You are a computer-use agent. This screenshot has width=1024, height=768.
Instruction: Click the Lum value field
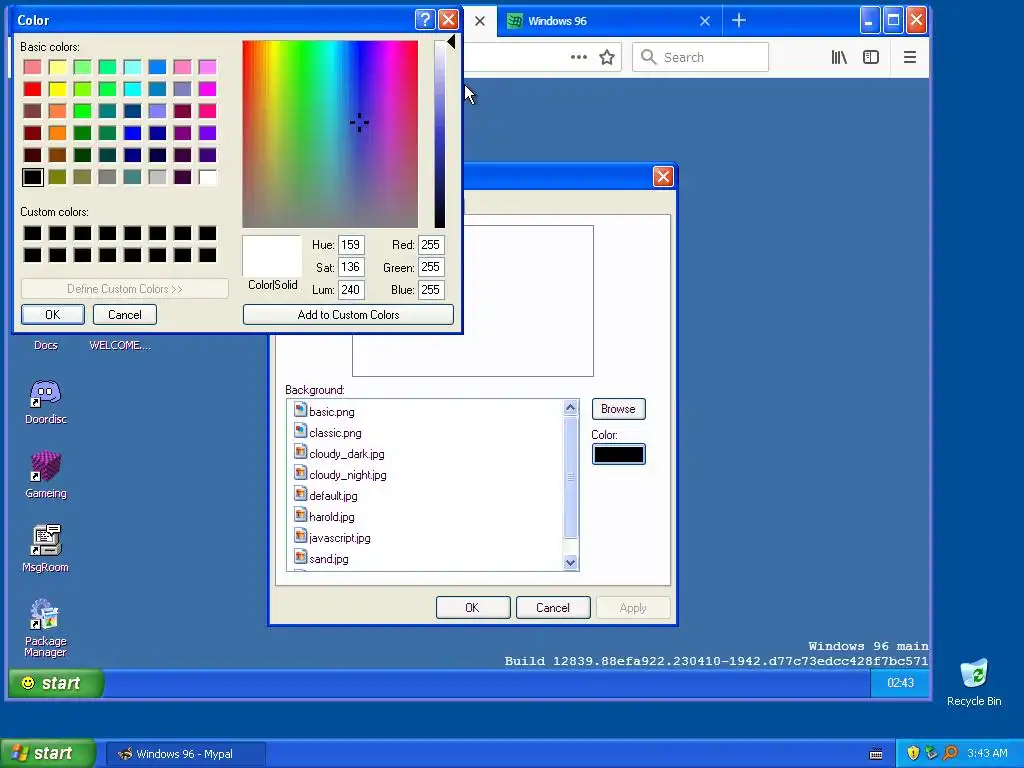[351, 289]
